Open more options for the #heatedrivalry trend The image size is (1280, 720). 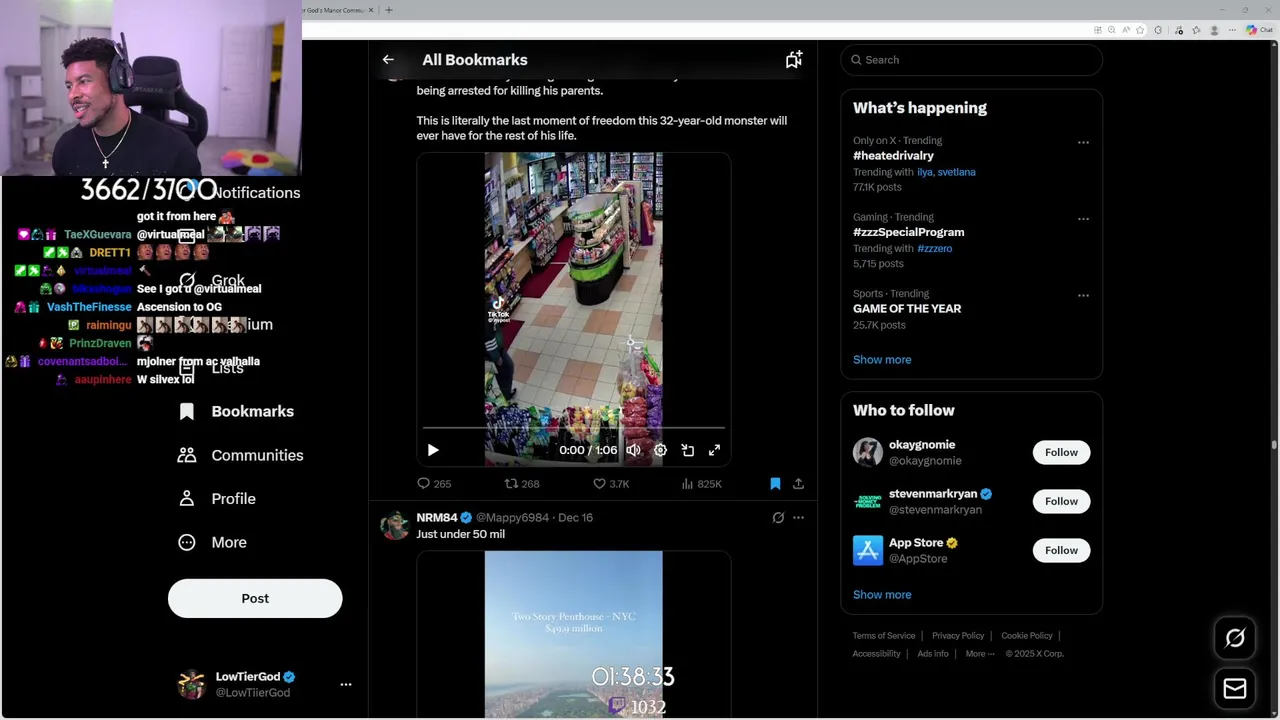(1083, 142)
